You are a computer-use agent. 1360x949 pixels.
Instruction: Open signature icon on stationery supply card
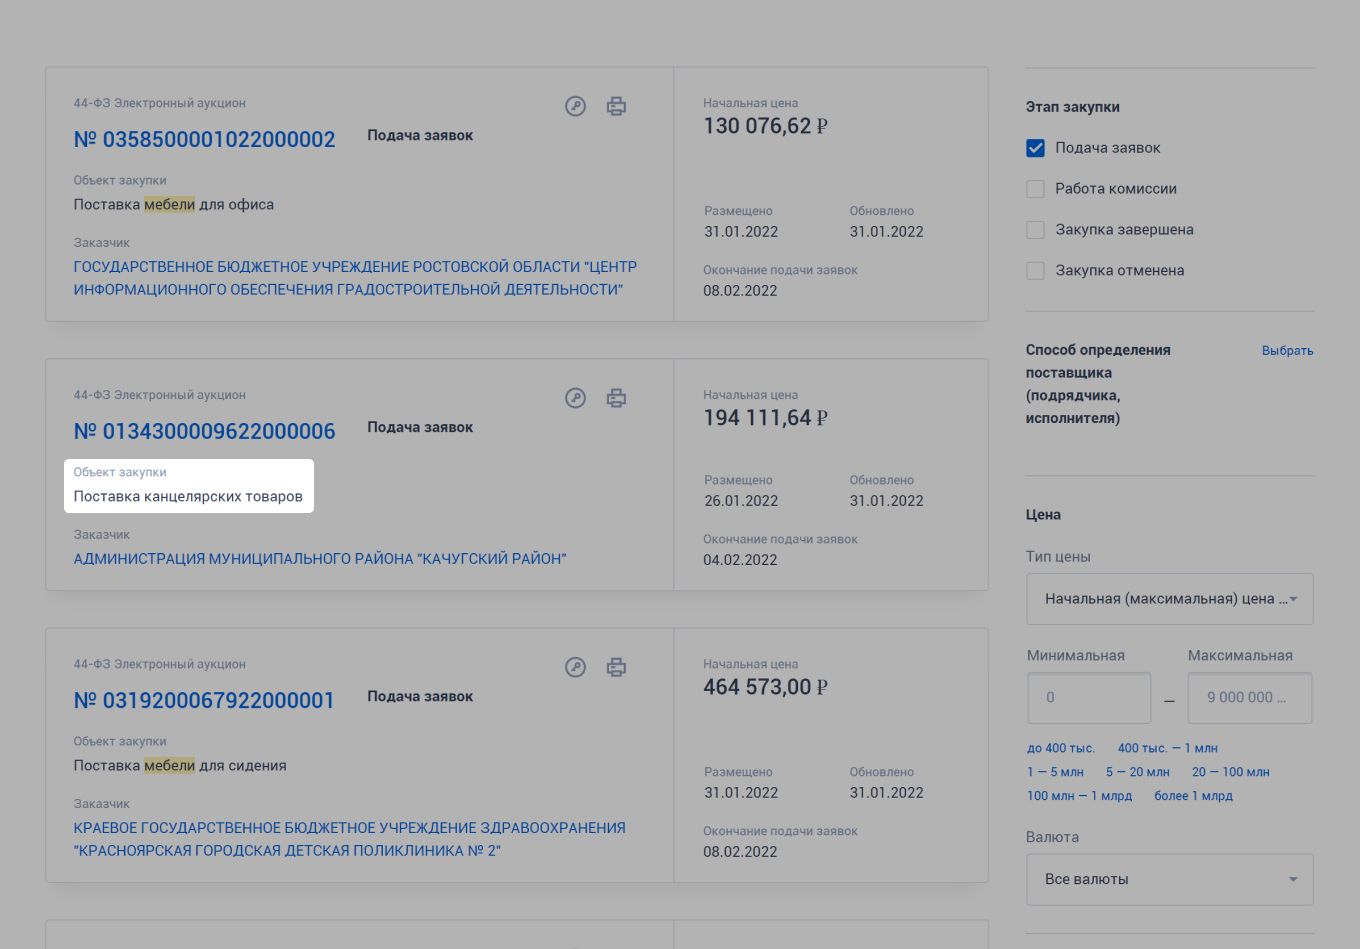575,398
